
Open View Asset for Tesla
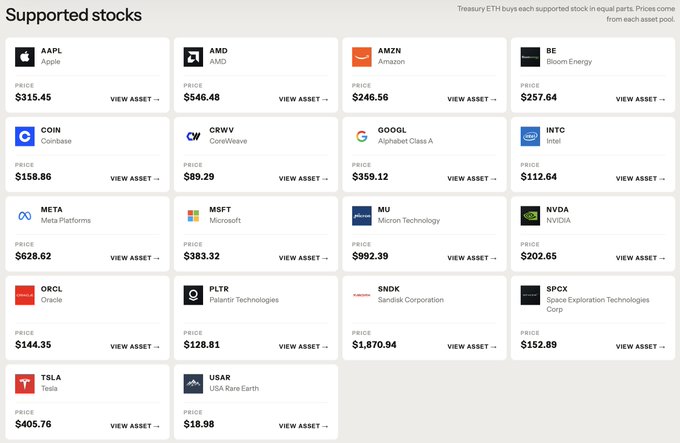135,426
